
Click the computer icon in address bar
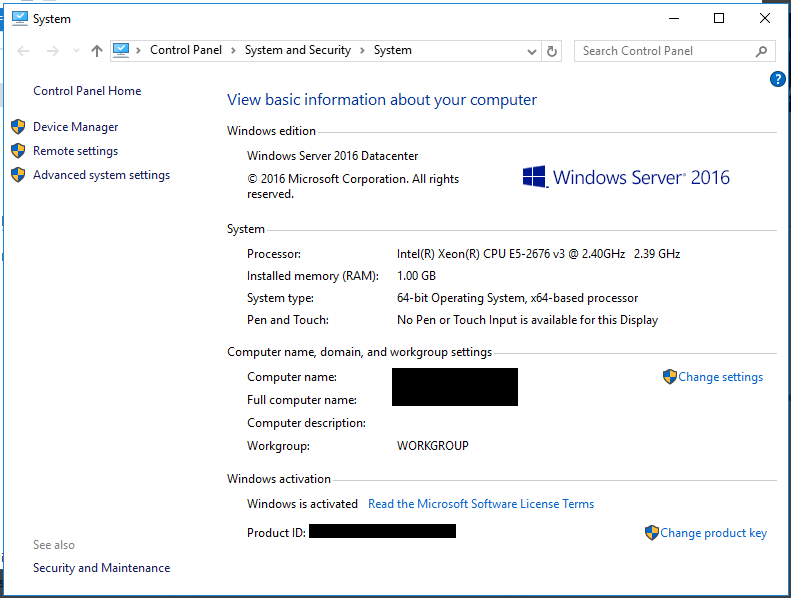[122, 50]
